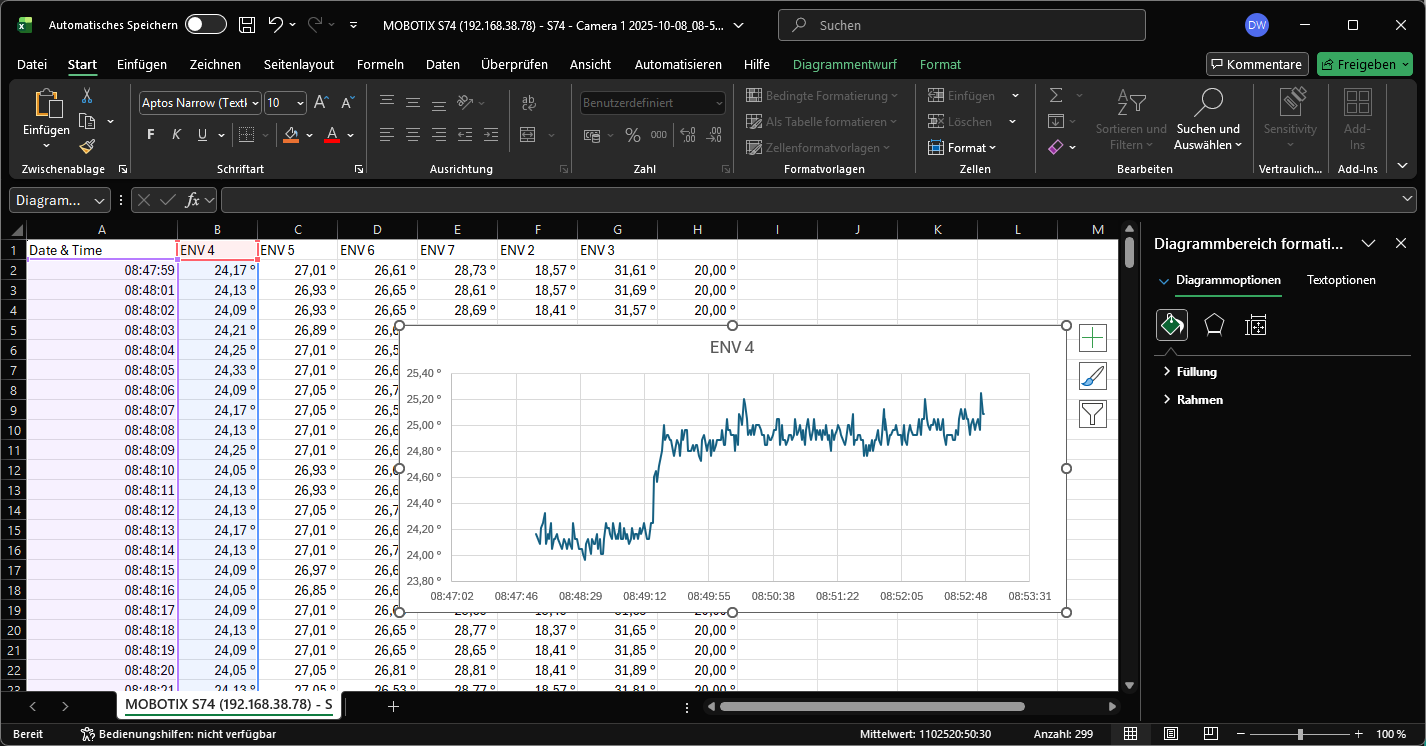Select the Effects pentagon icon

click(1214, 324)
